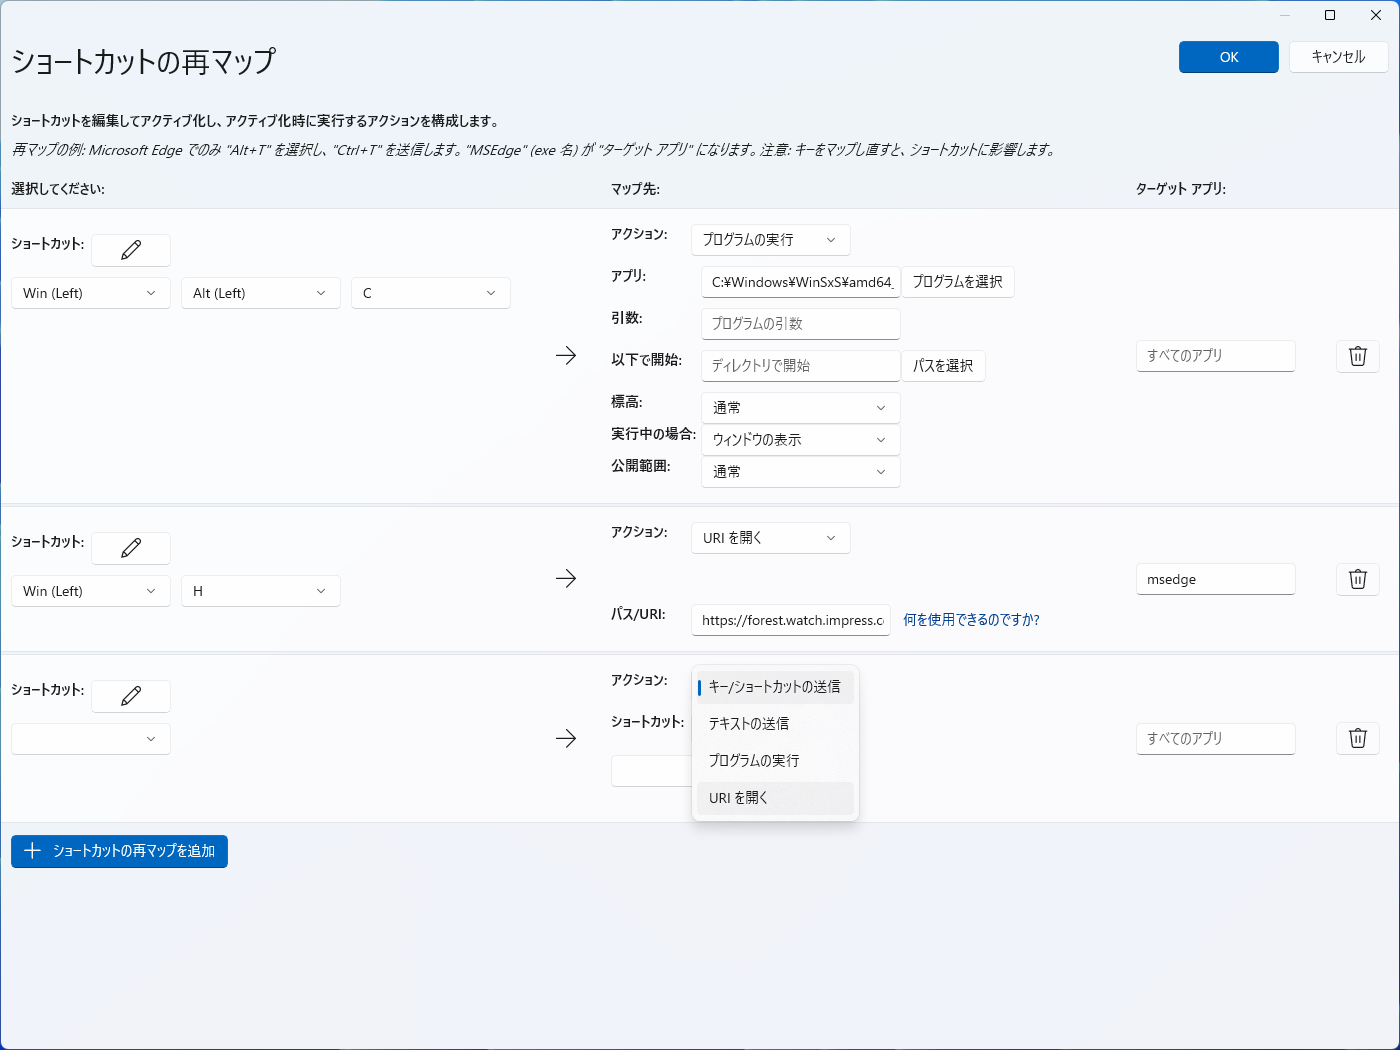Click the app path field showing C:¥Windows¥WinSxS
The height and width of the screenshot is (1050, 1400).
(x=801, y=282)
